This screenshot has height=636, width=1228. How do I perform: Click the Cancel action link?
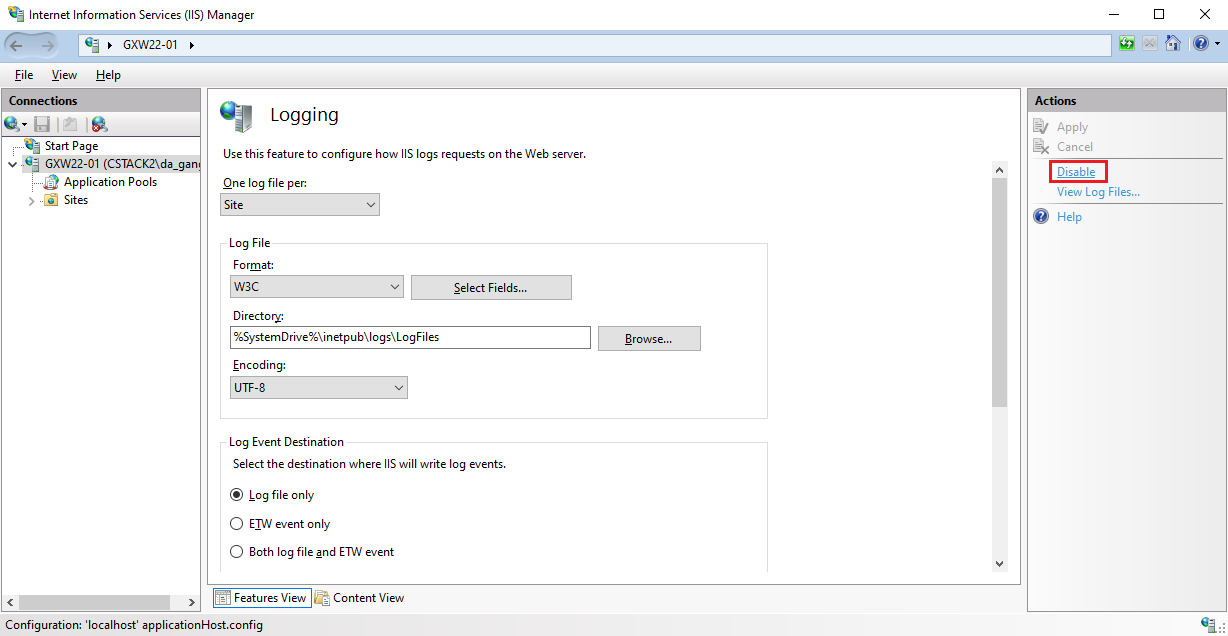1075,147
